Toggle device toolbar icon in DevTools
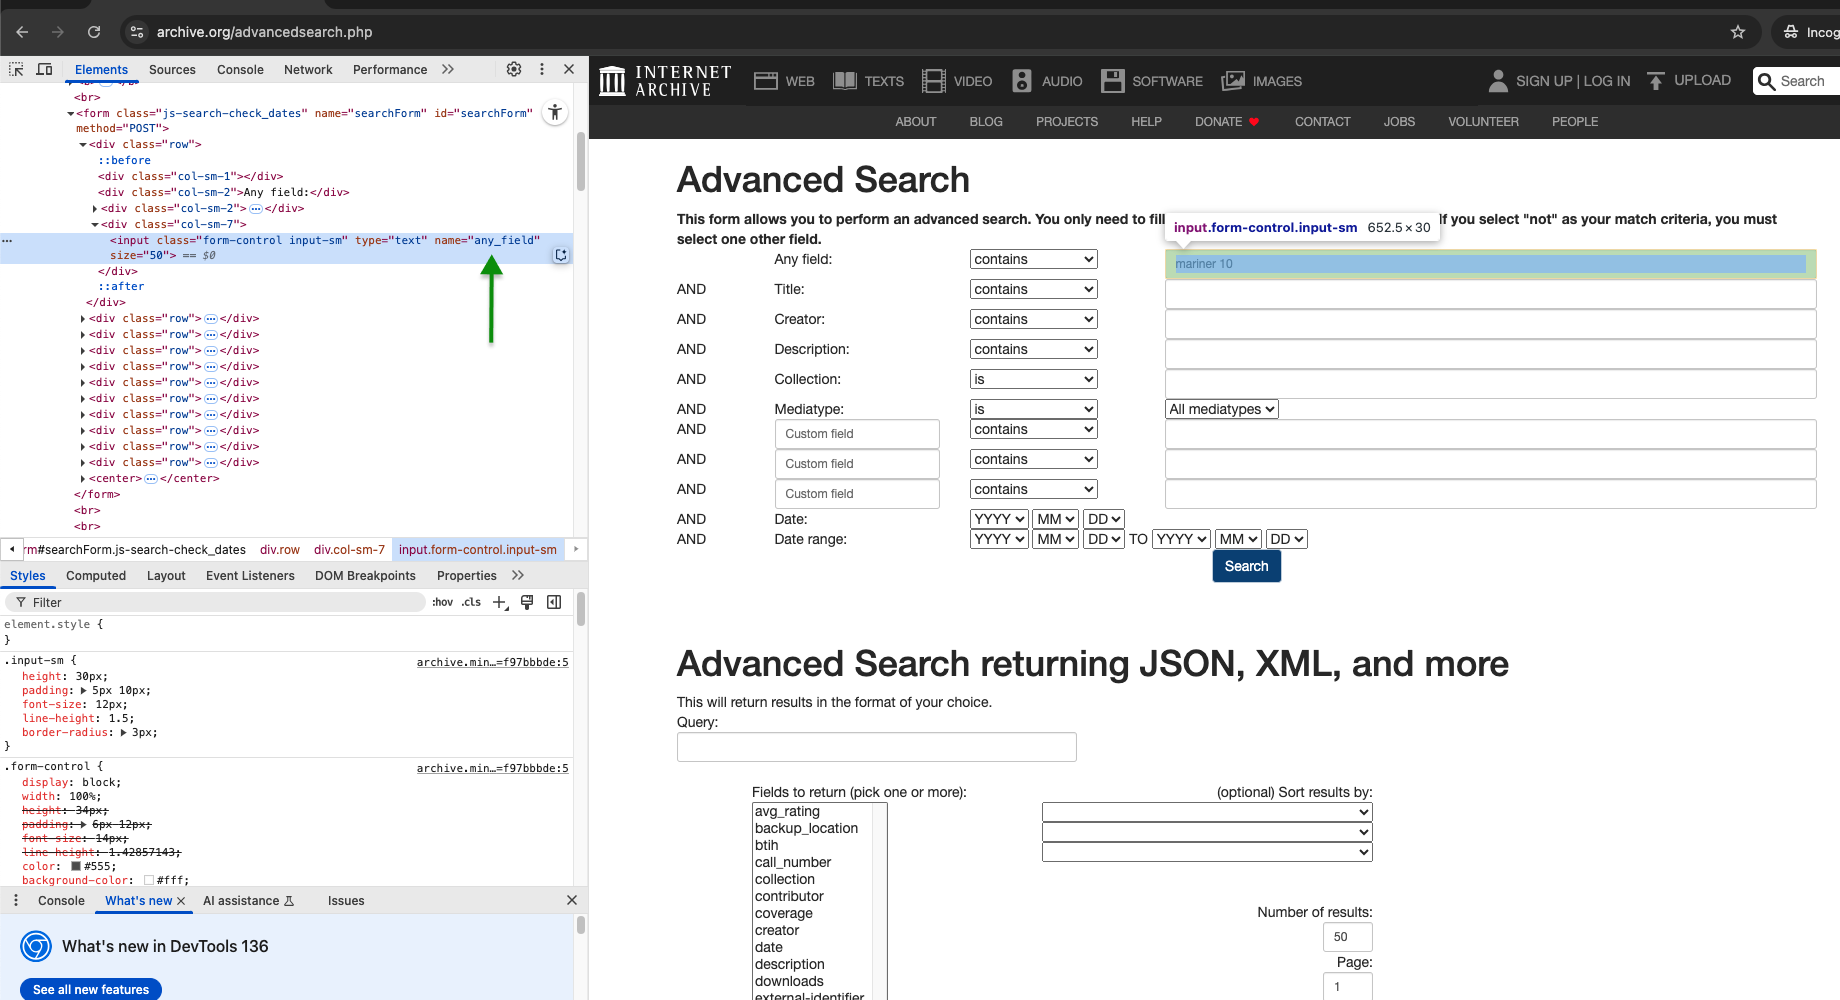Image resolution: width=1840 pixels, height=1000 pixels. (x=44, y=69)
